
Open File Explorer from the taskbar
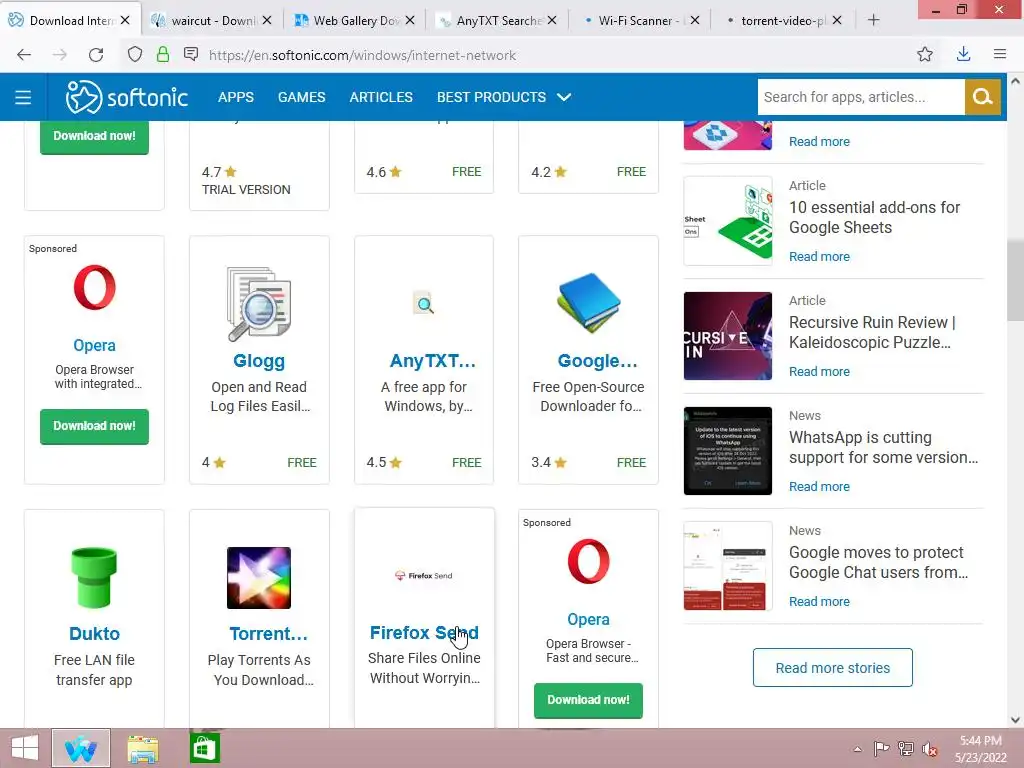click(143, 748)
